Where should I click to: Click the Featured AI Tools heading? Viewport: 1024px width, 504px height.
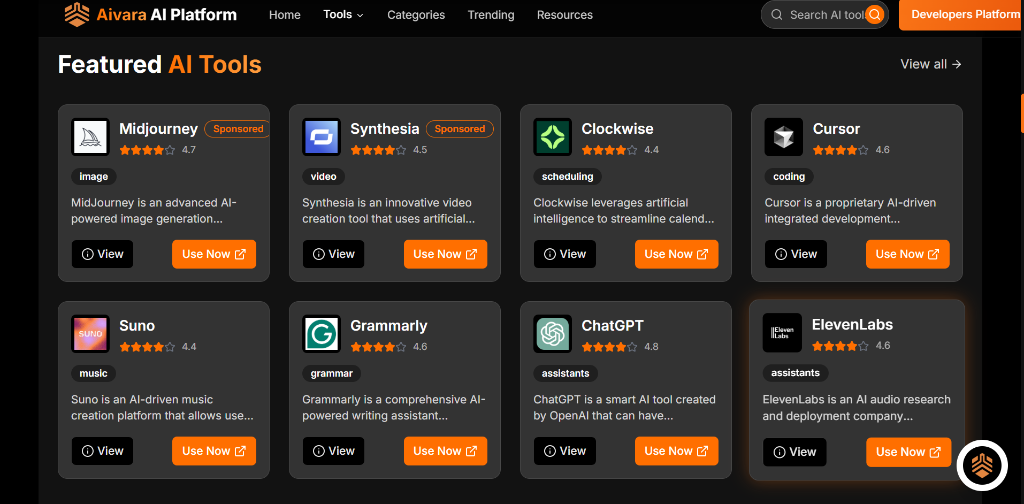[x=160, y=65]
